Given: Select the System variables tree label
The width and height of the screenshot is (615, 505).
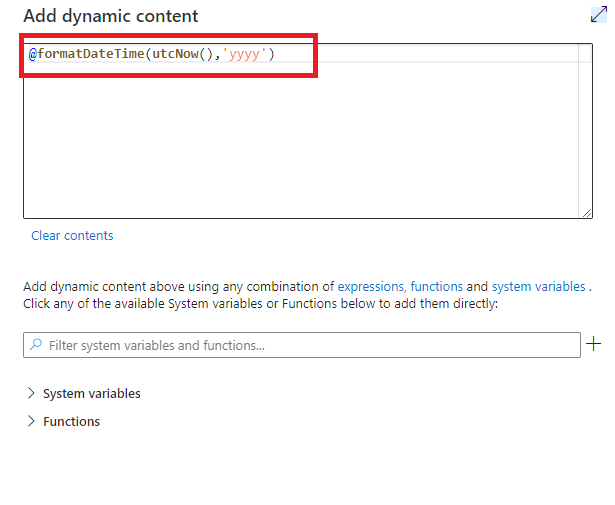Looking at the screenshot, I should [91, 393].
